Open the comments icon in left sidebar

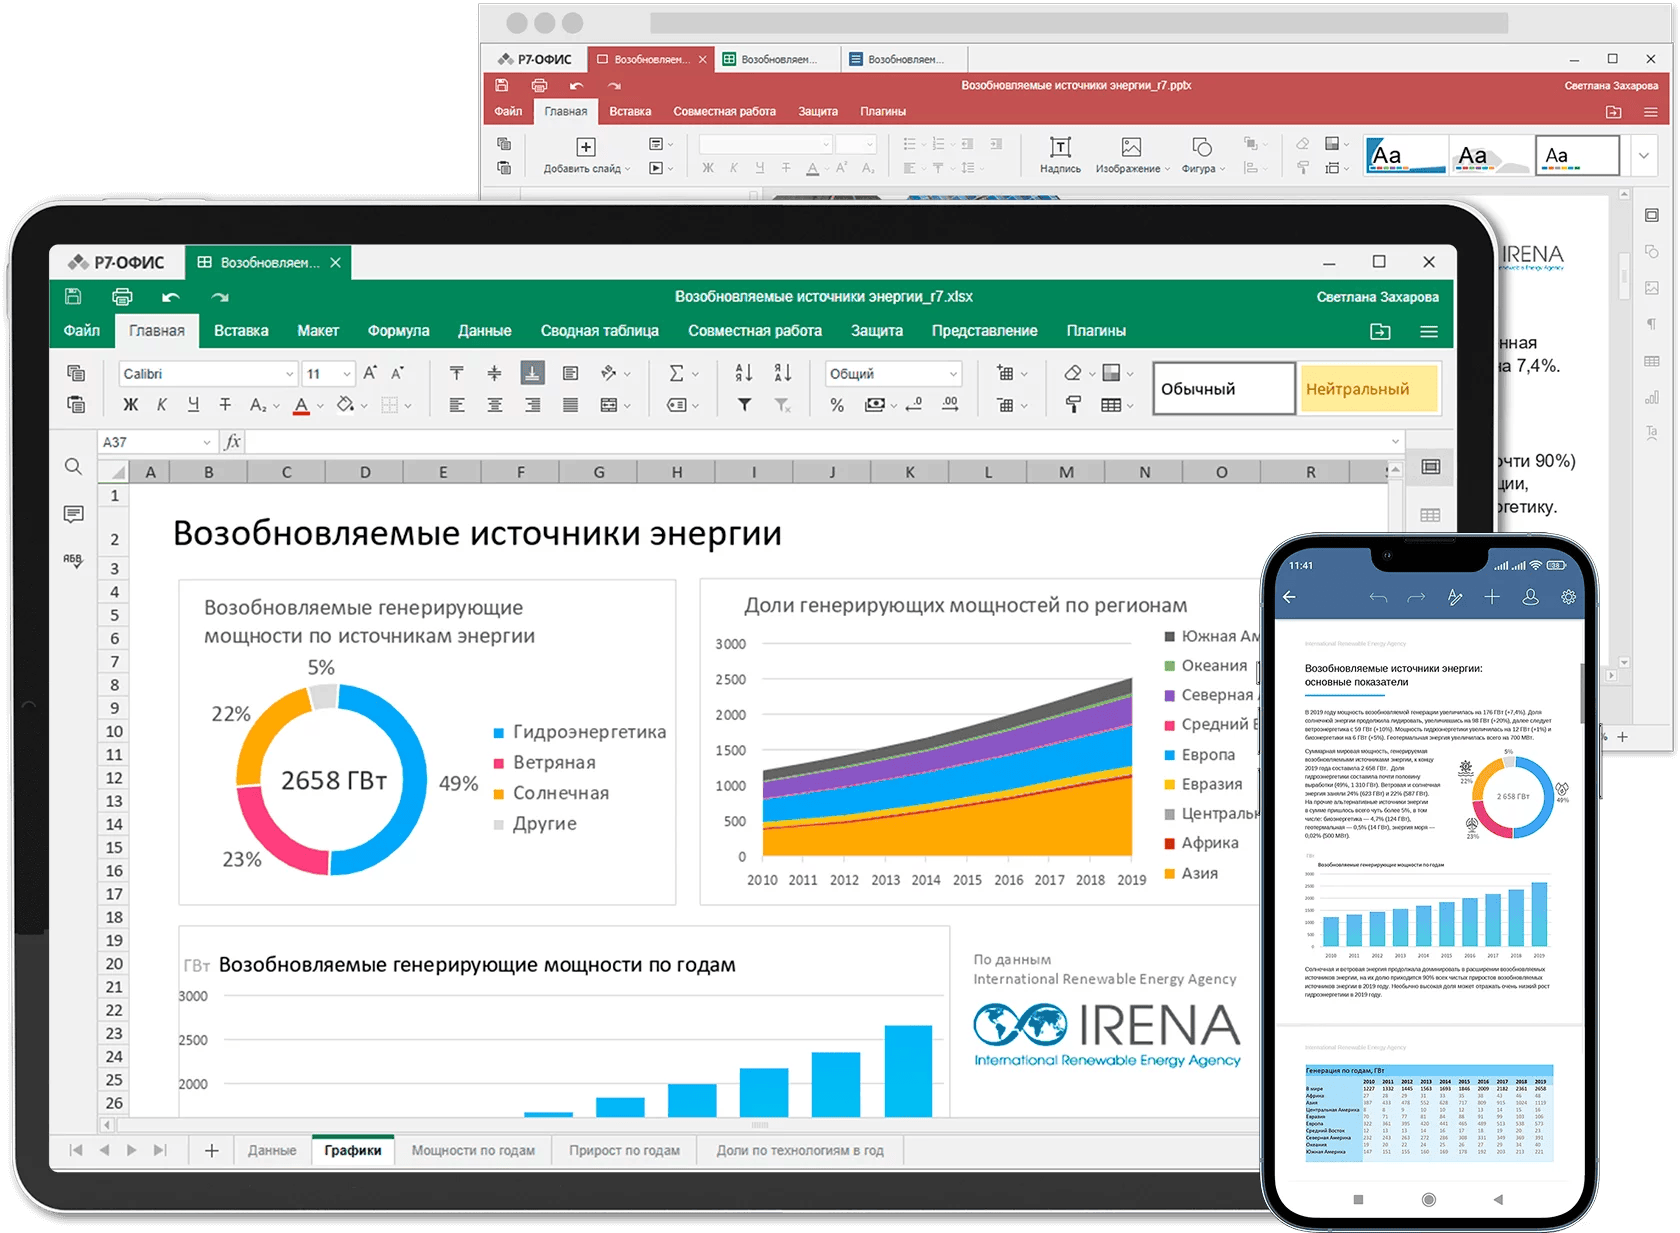(x=73, y=514)
